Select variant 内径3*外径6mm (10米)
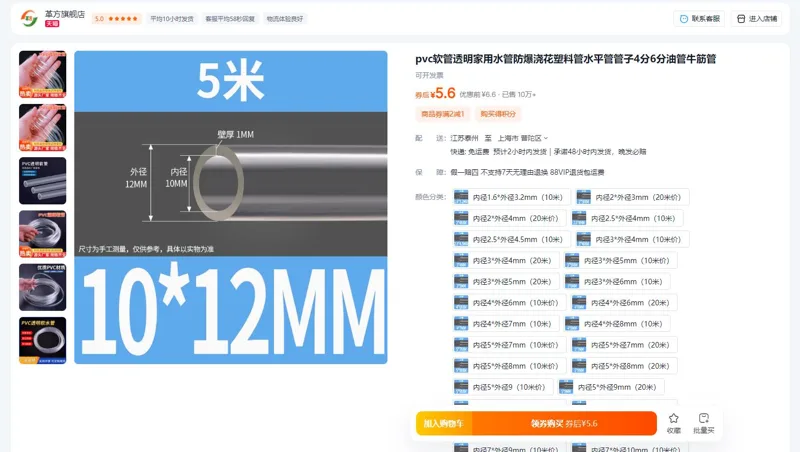Viewport: 800px width, 452px height. pos(617,282)
